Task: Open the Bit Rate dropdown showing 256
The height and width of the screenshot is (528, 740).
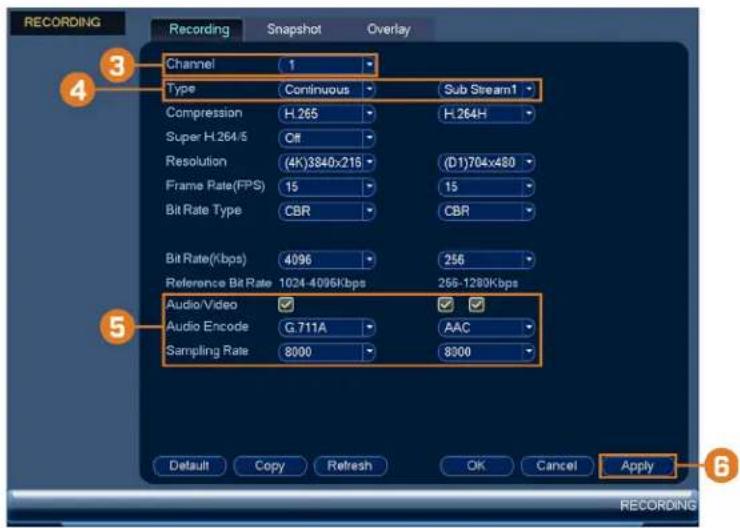Action: (x=486, y=260)
